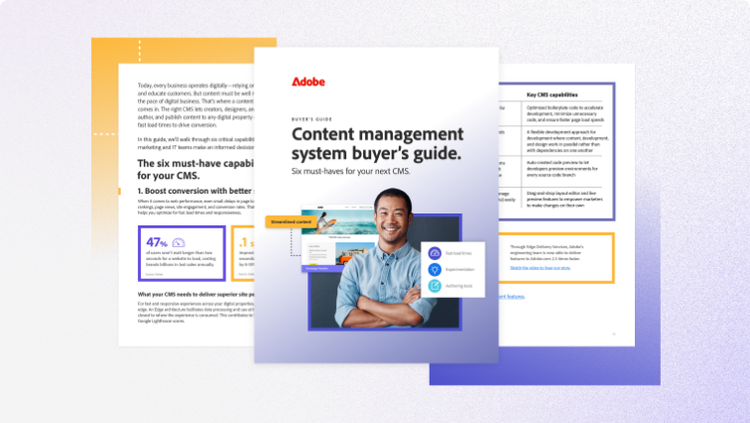
Task: Click the '1. Boost conversion with better' heading
Action: tap(195, 190)
